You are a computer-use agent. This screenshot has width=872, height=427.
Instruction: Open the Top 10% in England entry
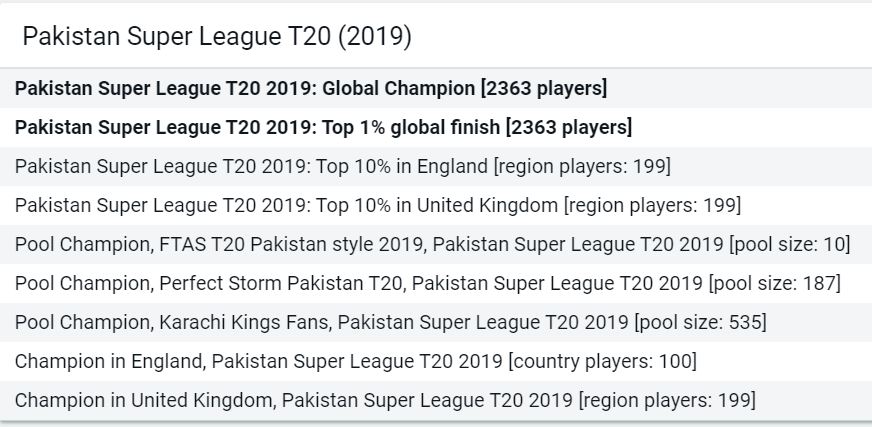tap(436, 166)
